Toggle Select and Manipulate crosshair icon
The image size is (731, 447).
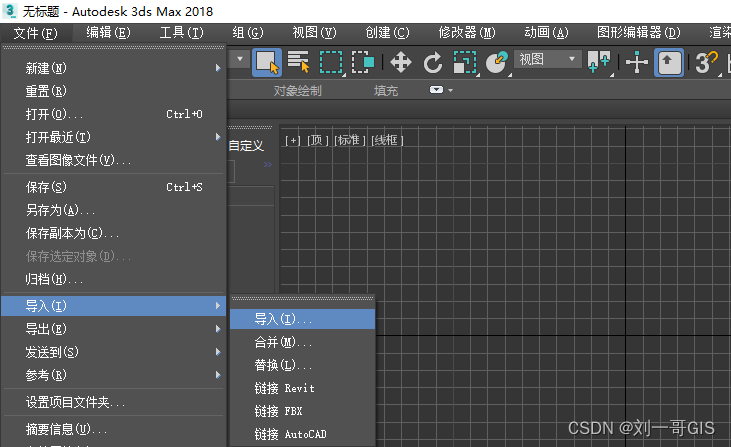[x=637, y=62]
